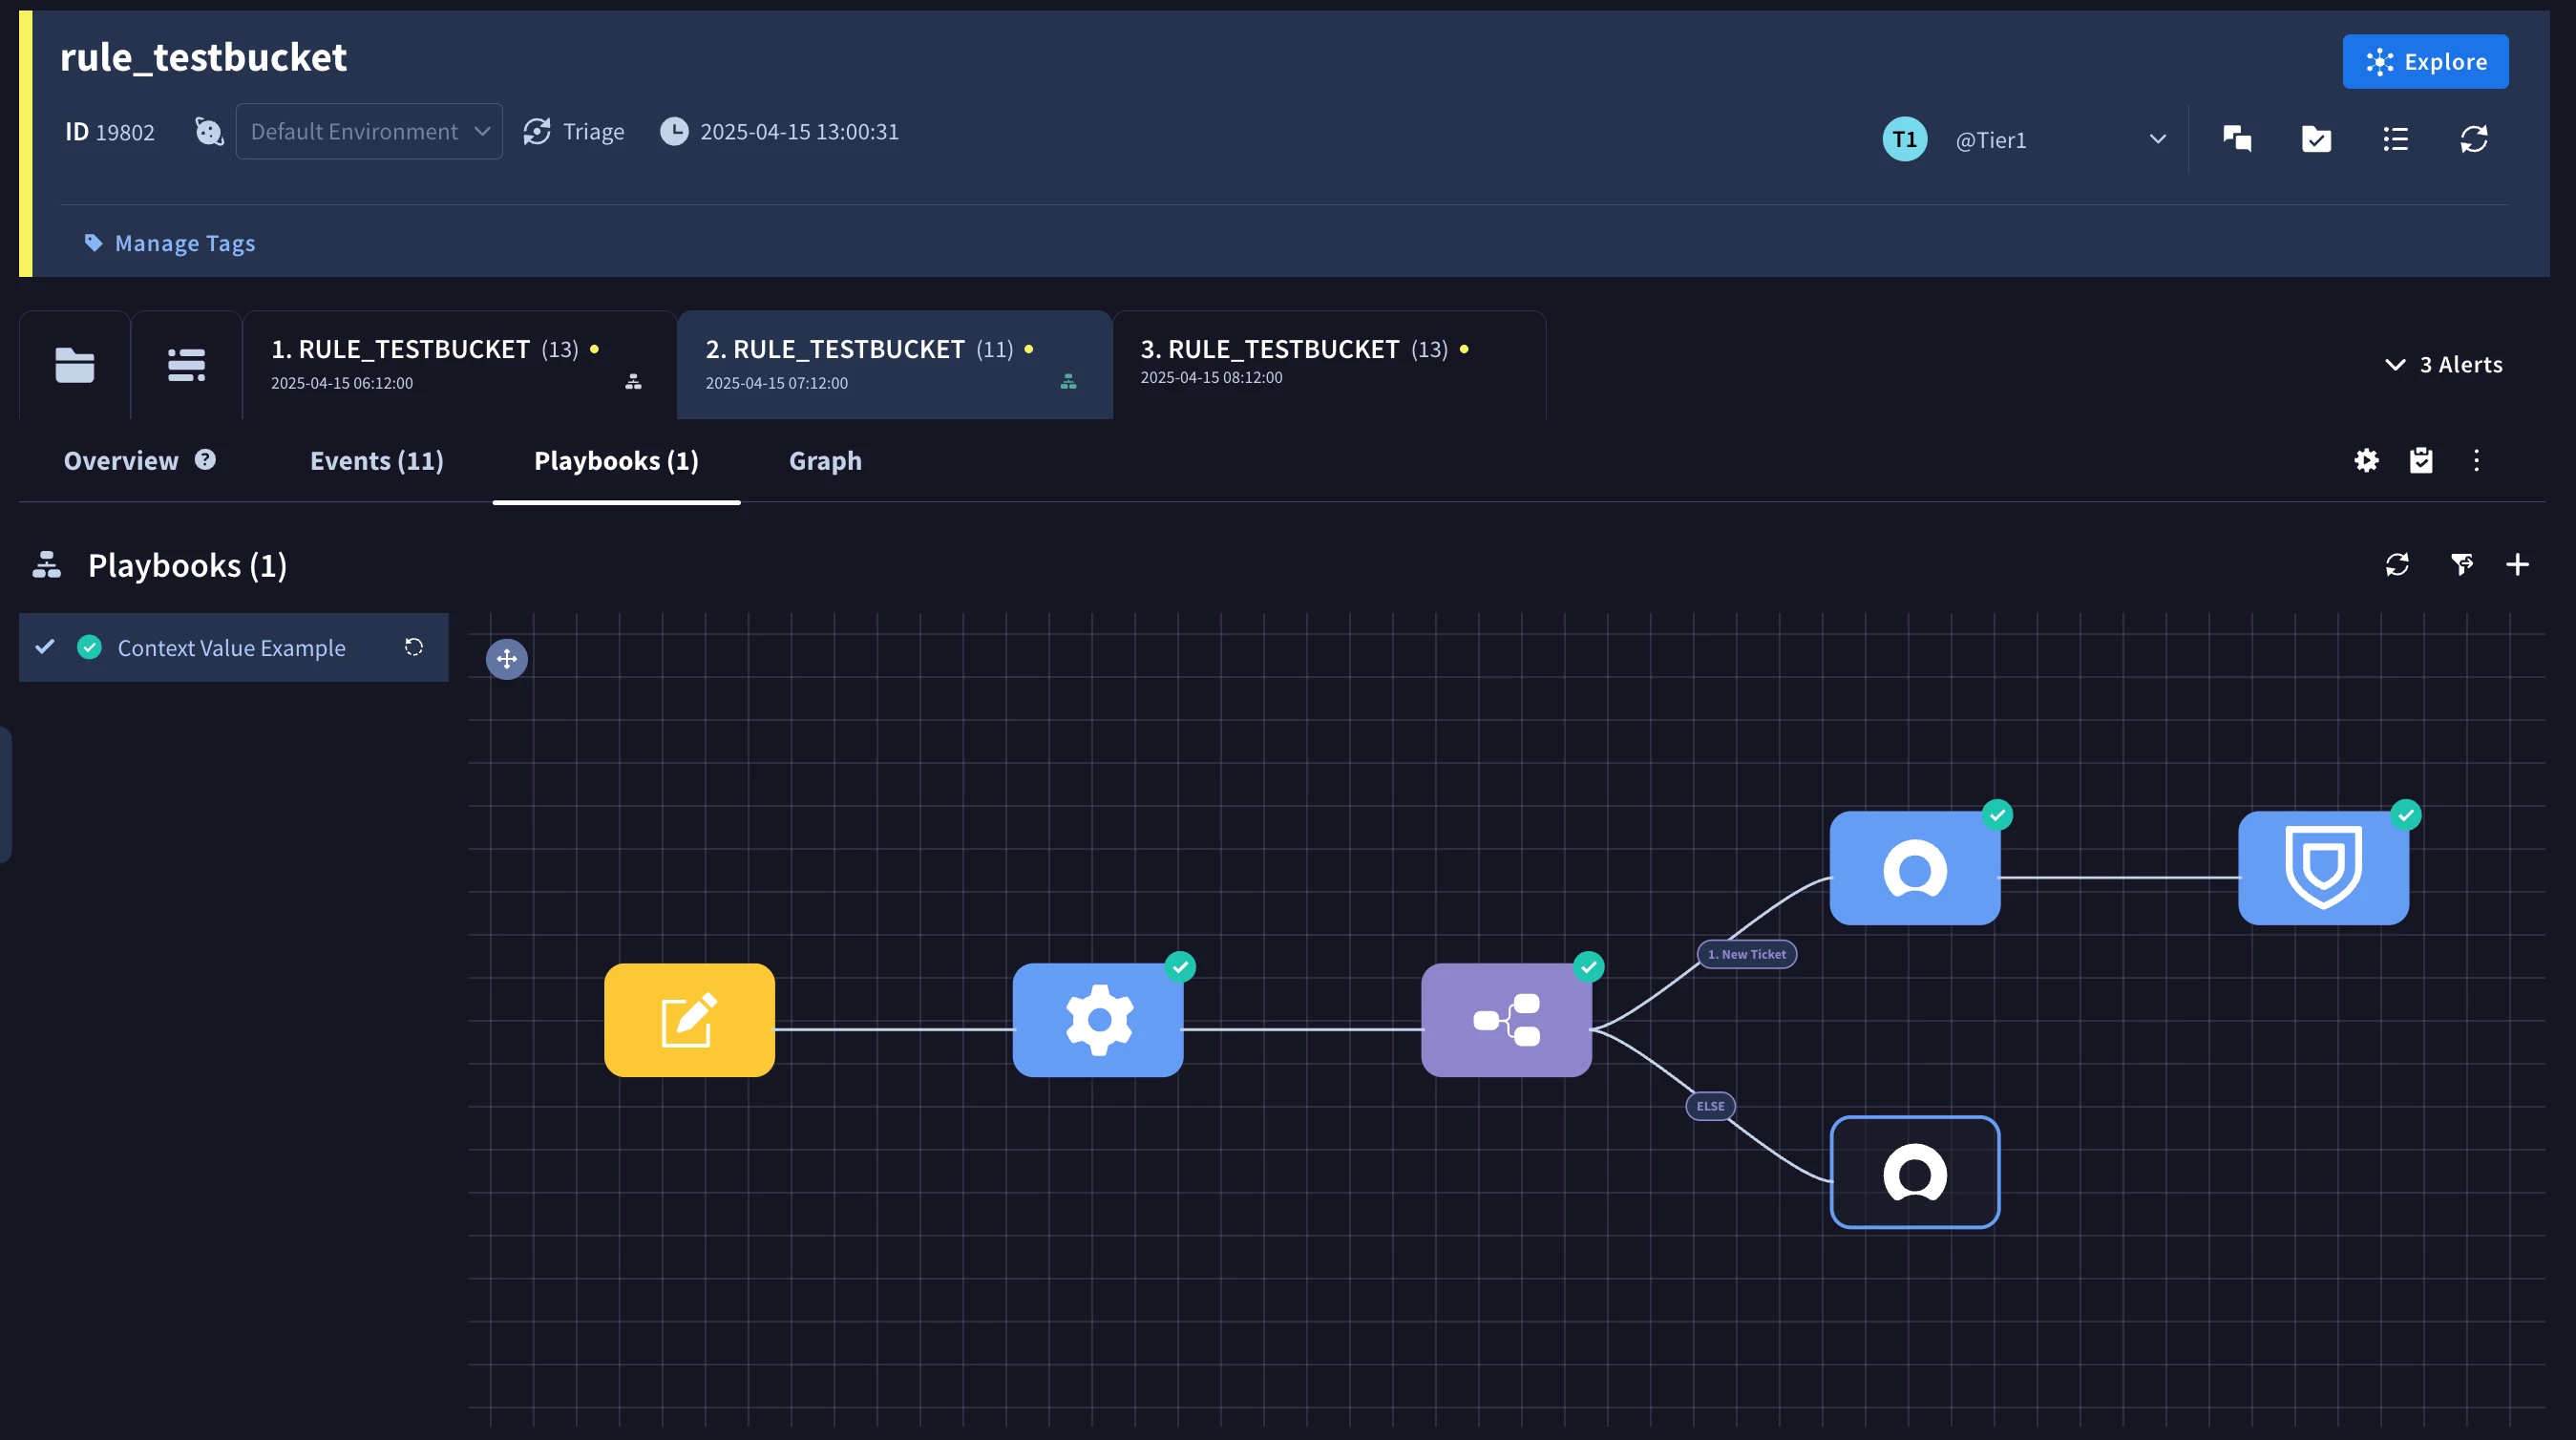Open the case tasks list icon
Screen dimensions: 2576x1440
click(x=2395, y=139)
